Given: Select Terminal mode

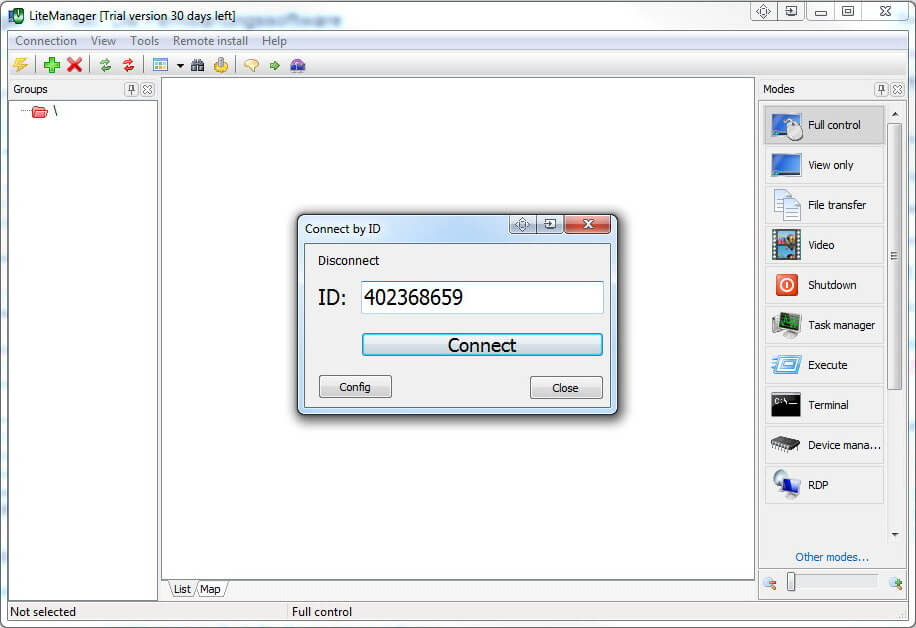Looking at the screenshot, I should tap(824, 405).
